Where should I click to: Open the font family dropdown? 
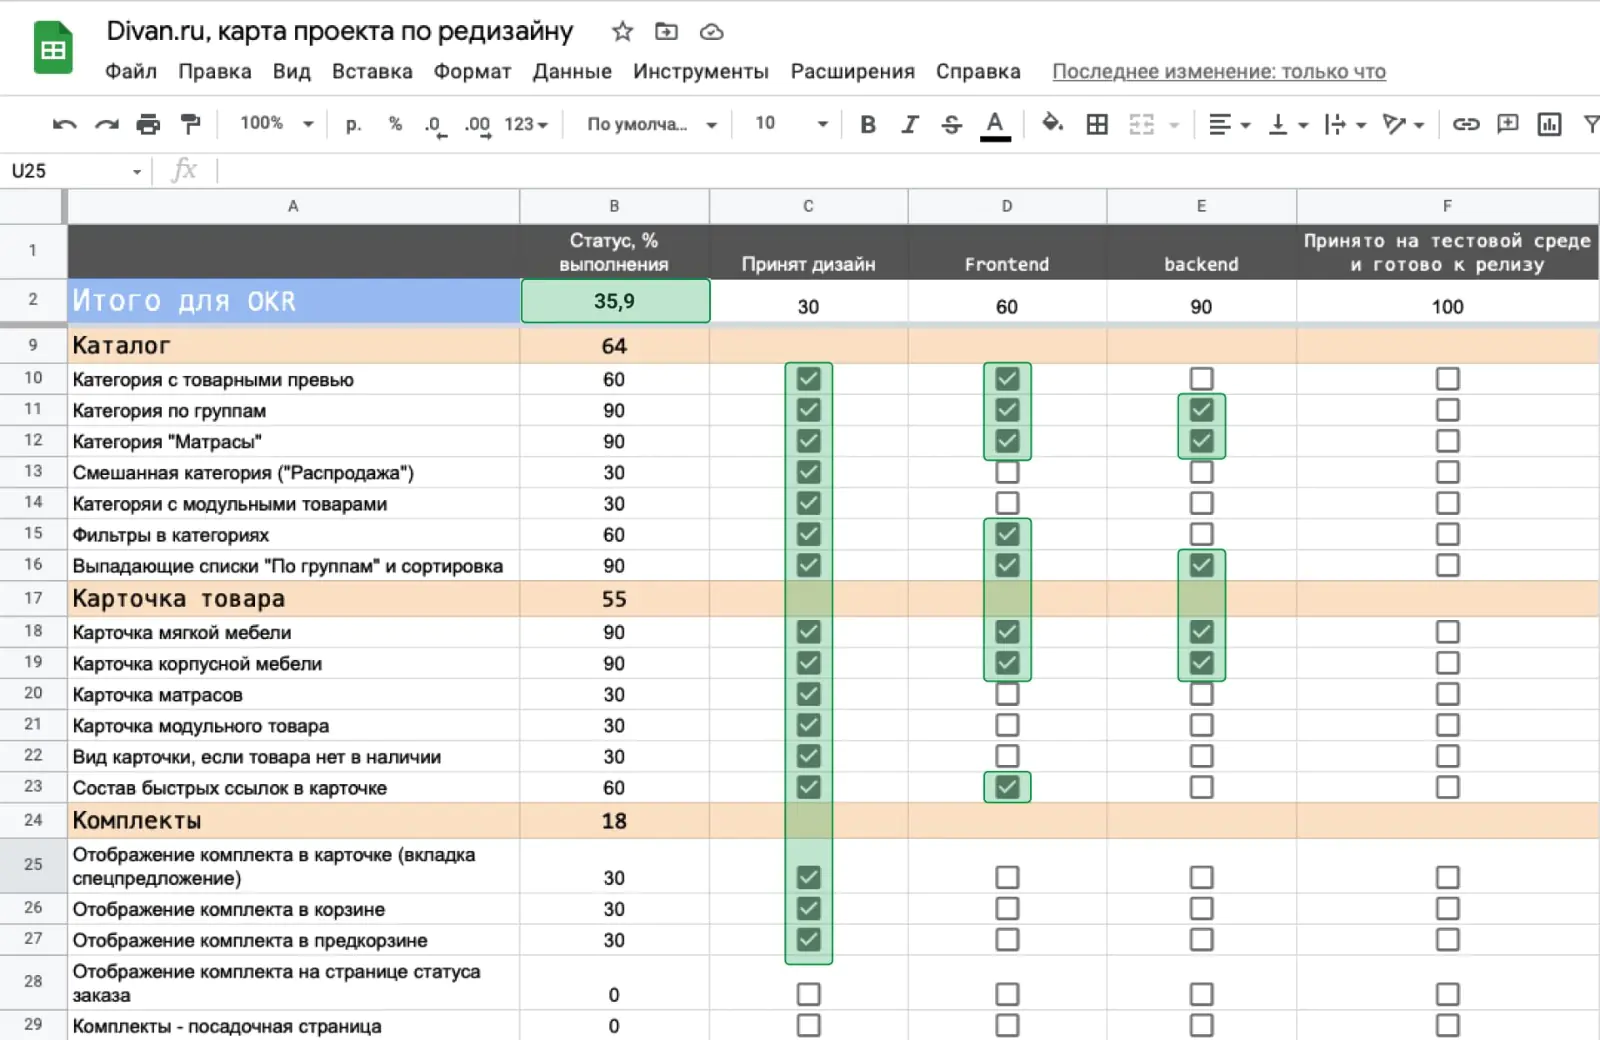(x=652, y=124)
